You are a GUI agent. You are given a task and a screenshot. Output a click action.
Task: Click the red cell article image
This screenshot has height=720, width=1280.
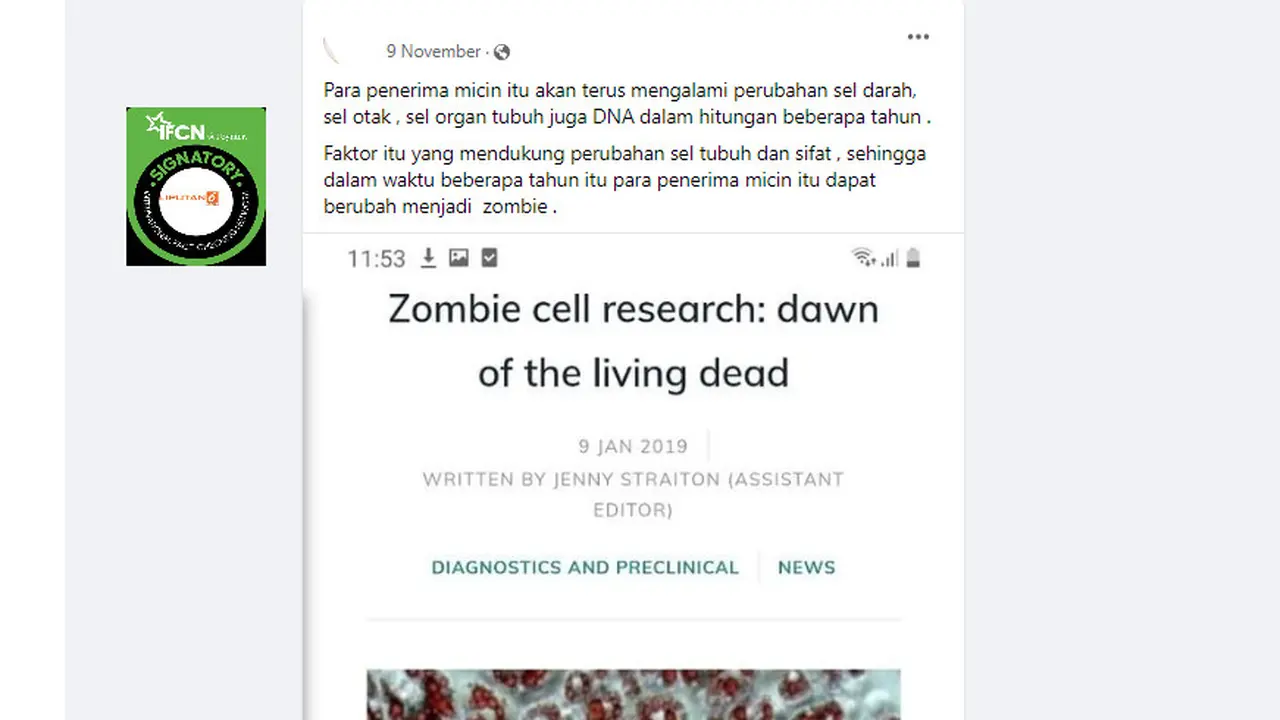(633, 695)
